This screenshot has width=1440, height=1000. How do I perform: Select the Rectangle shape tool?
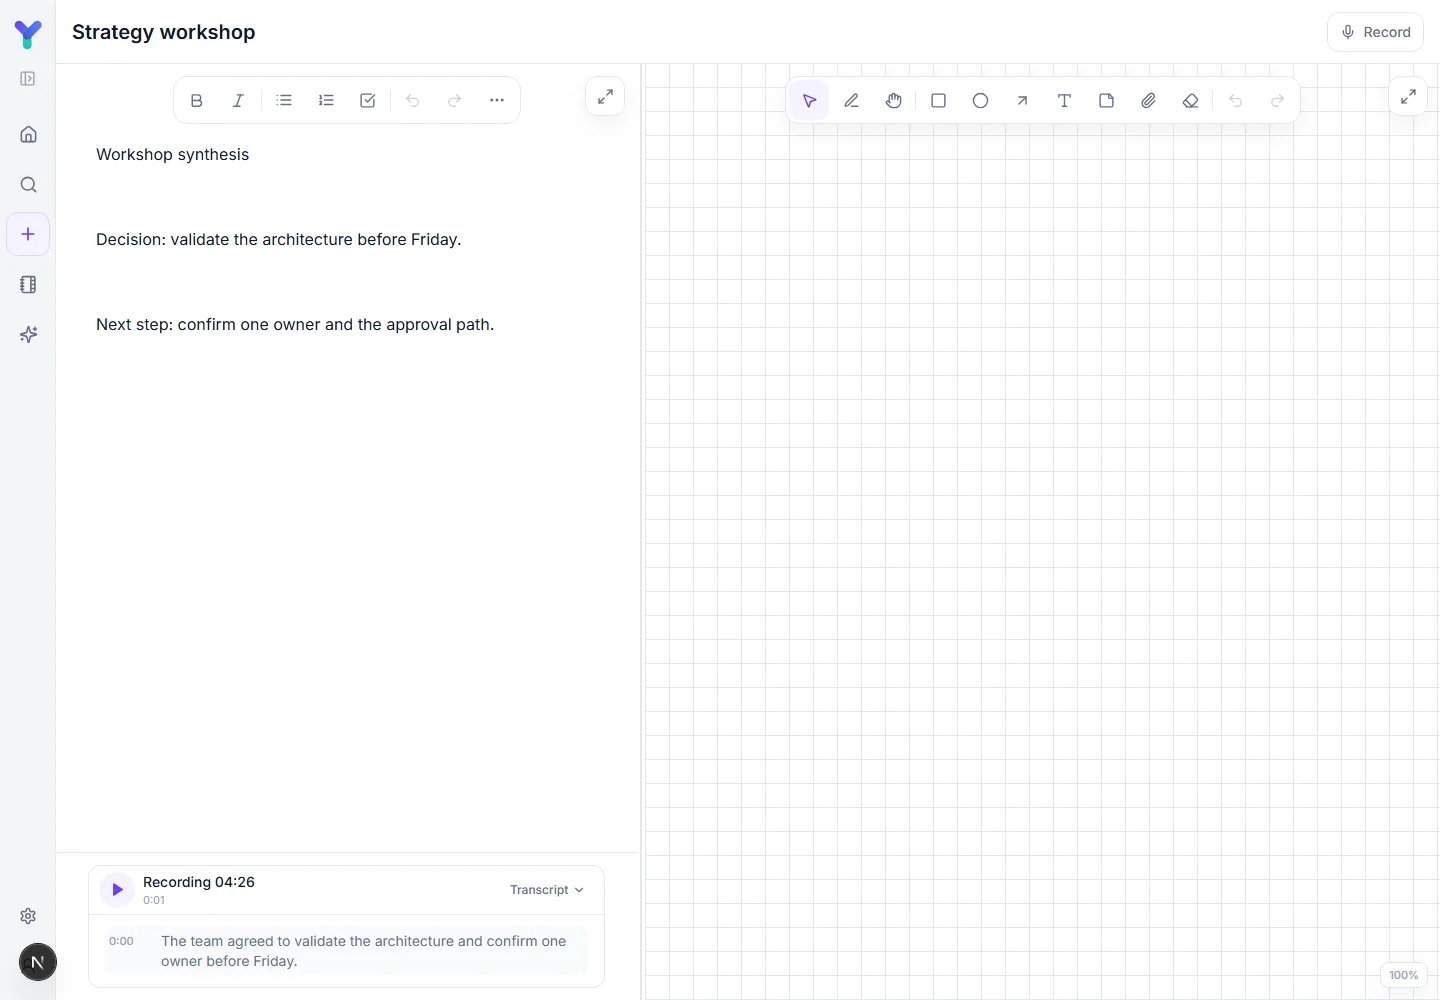tap(938, 101)
